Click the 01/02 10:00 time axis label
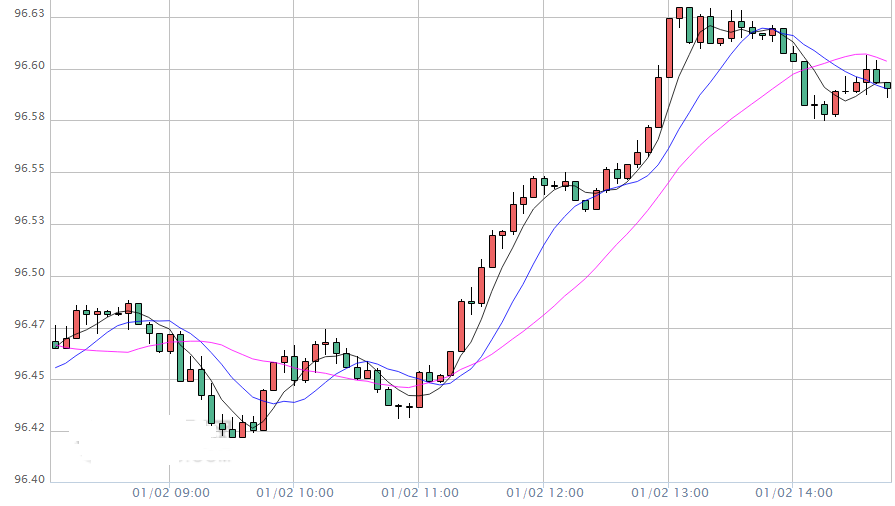Viewport: 895px width, 506px height. [294, 493]
